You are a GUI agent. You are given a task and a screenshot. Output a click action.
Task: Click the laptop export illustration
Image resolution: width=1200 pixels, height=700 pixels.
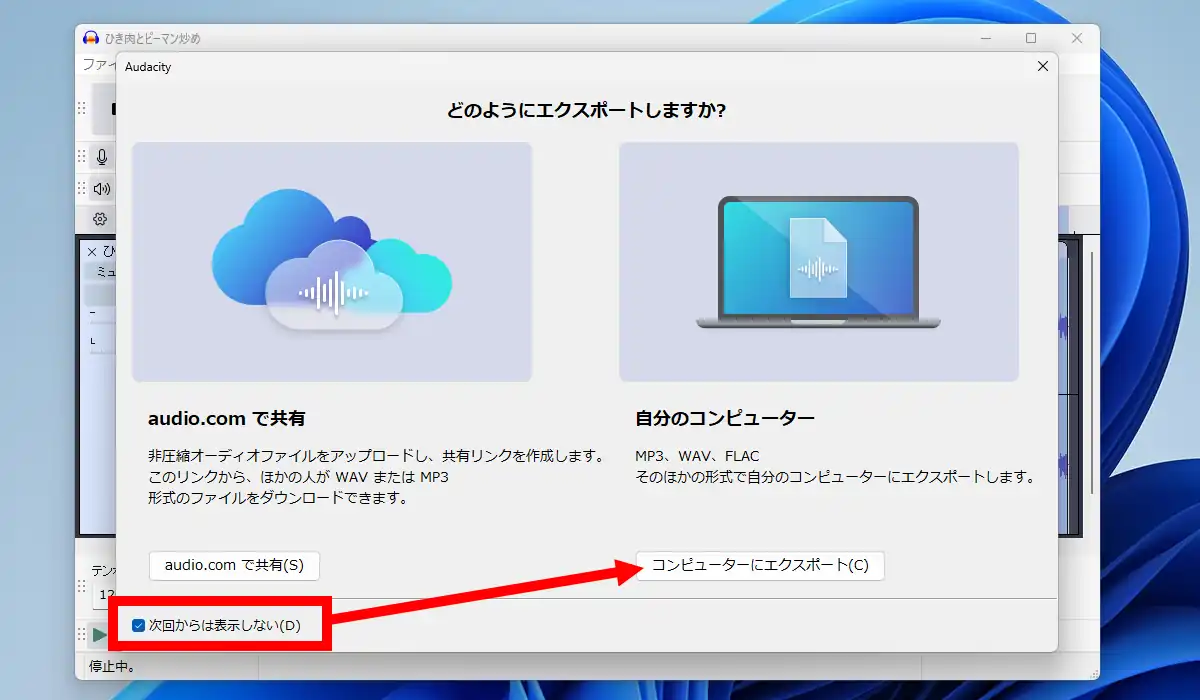818,262
